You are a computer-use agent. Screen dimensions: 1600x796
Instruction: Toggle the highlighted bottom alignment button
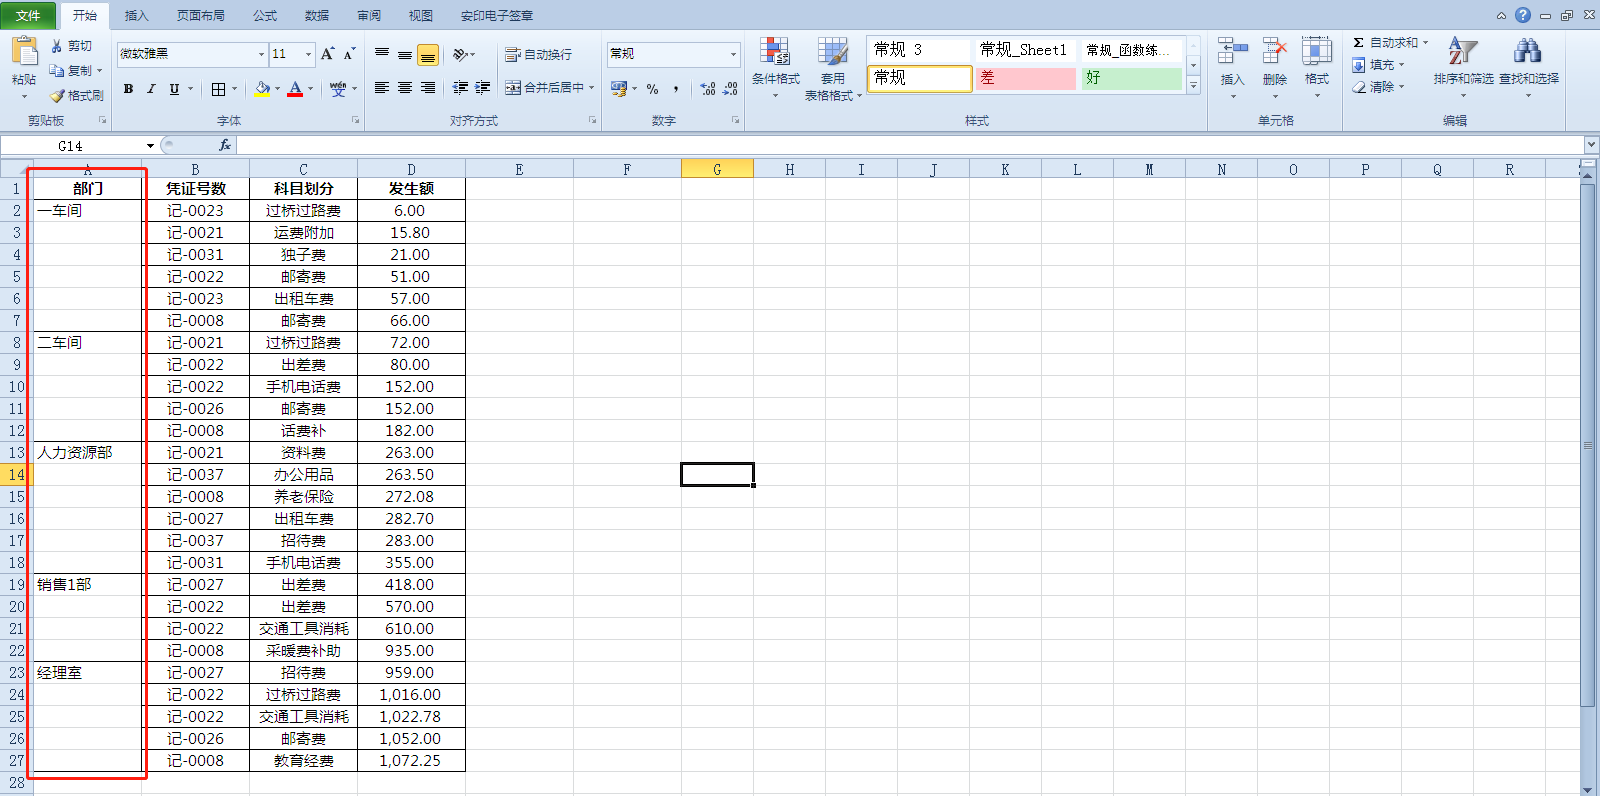428,55
